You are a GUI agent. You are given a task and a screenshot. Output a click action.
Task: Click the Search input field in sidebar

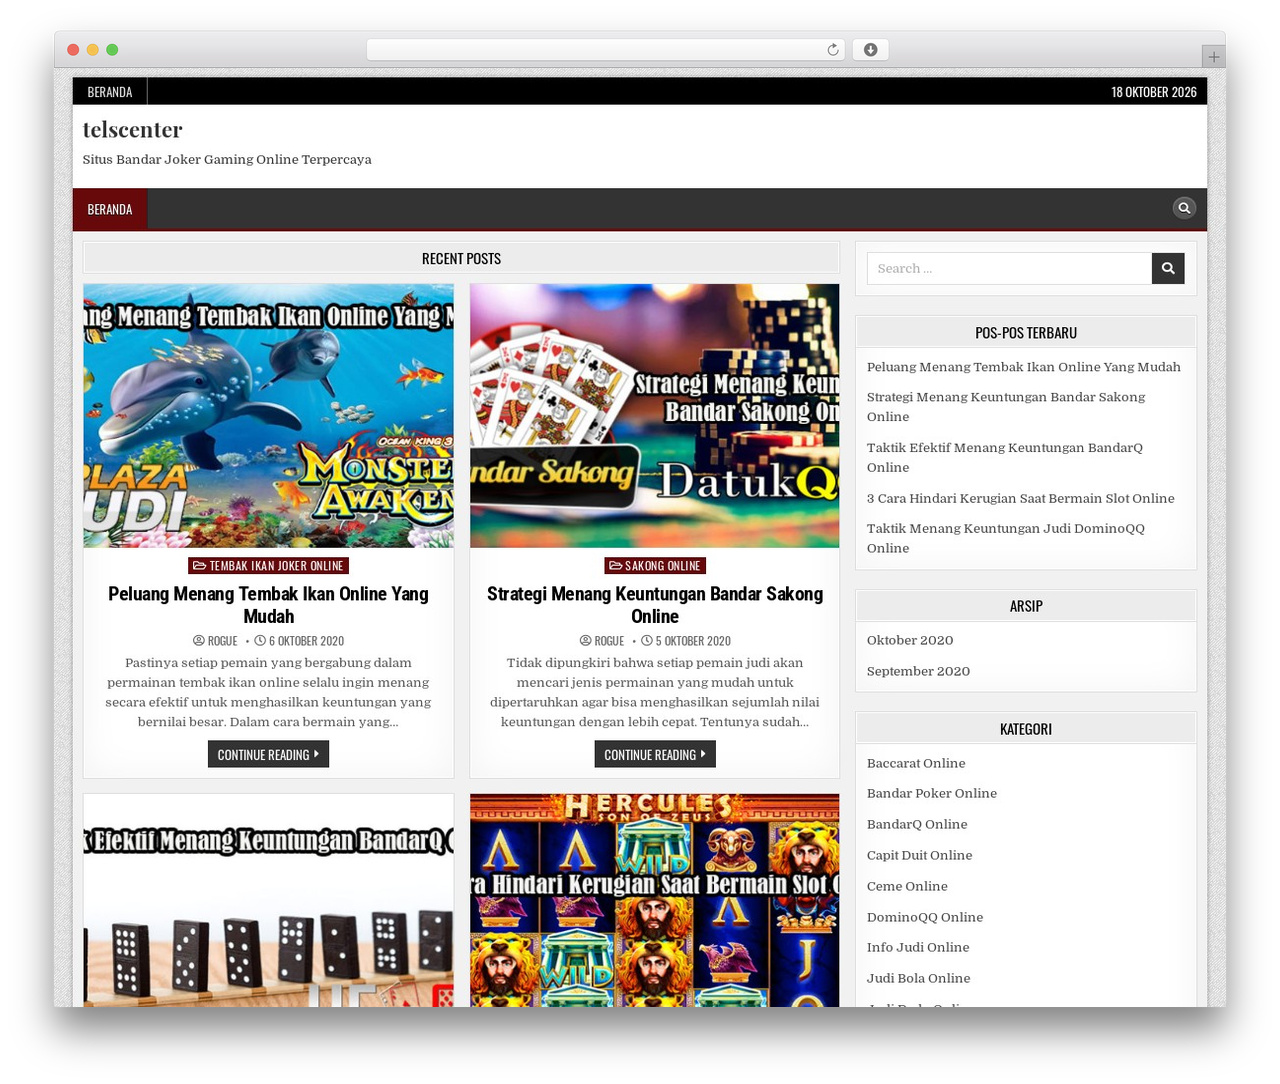[x=1009, y=268]
